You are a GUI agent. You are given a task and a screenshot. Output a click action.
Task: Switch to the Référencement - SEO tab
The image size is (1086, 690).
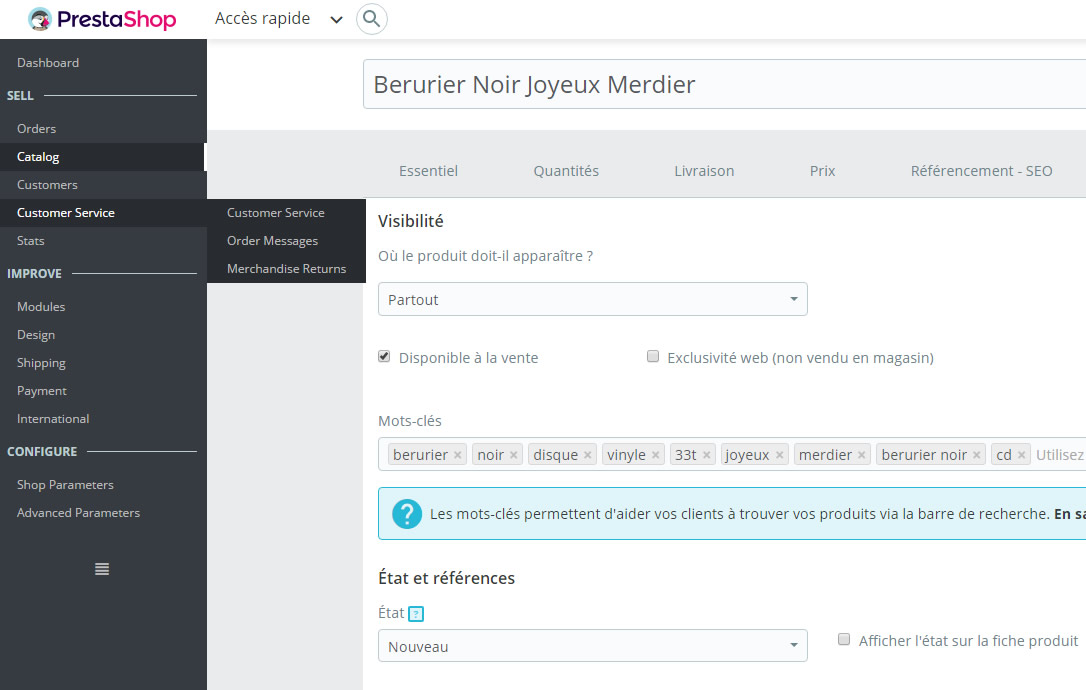[x=981, y=171]
